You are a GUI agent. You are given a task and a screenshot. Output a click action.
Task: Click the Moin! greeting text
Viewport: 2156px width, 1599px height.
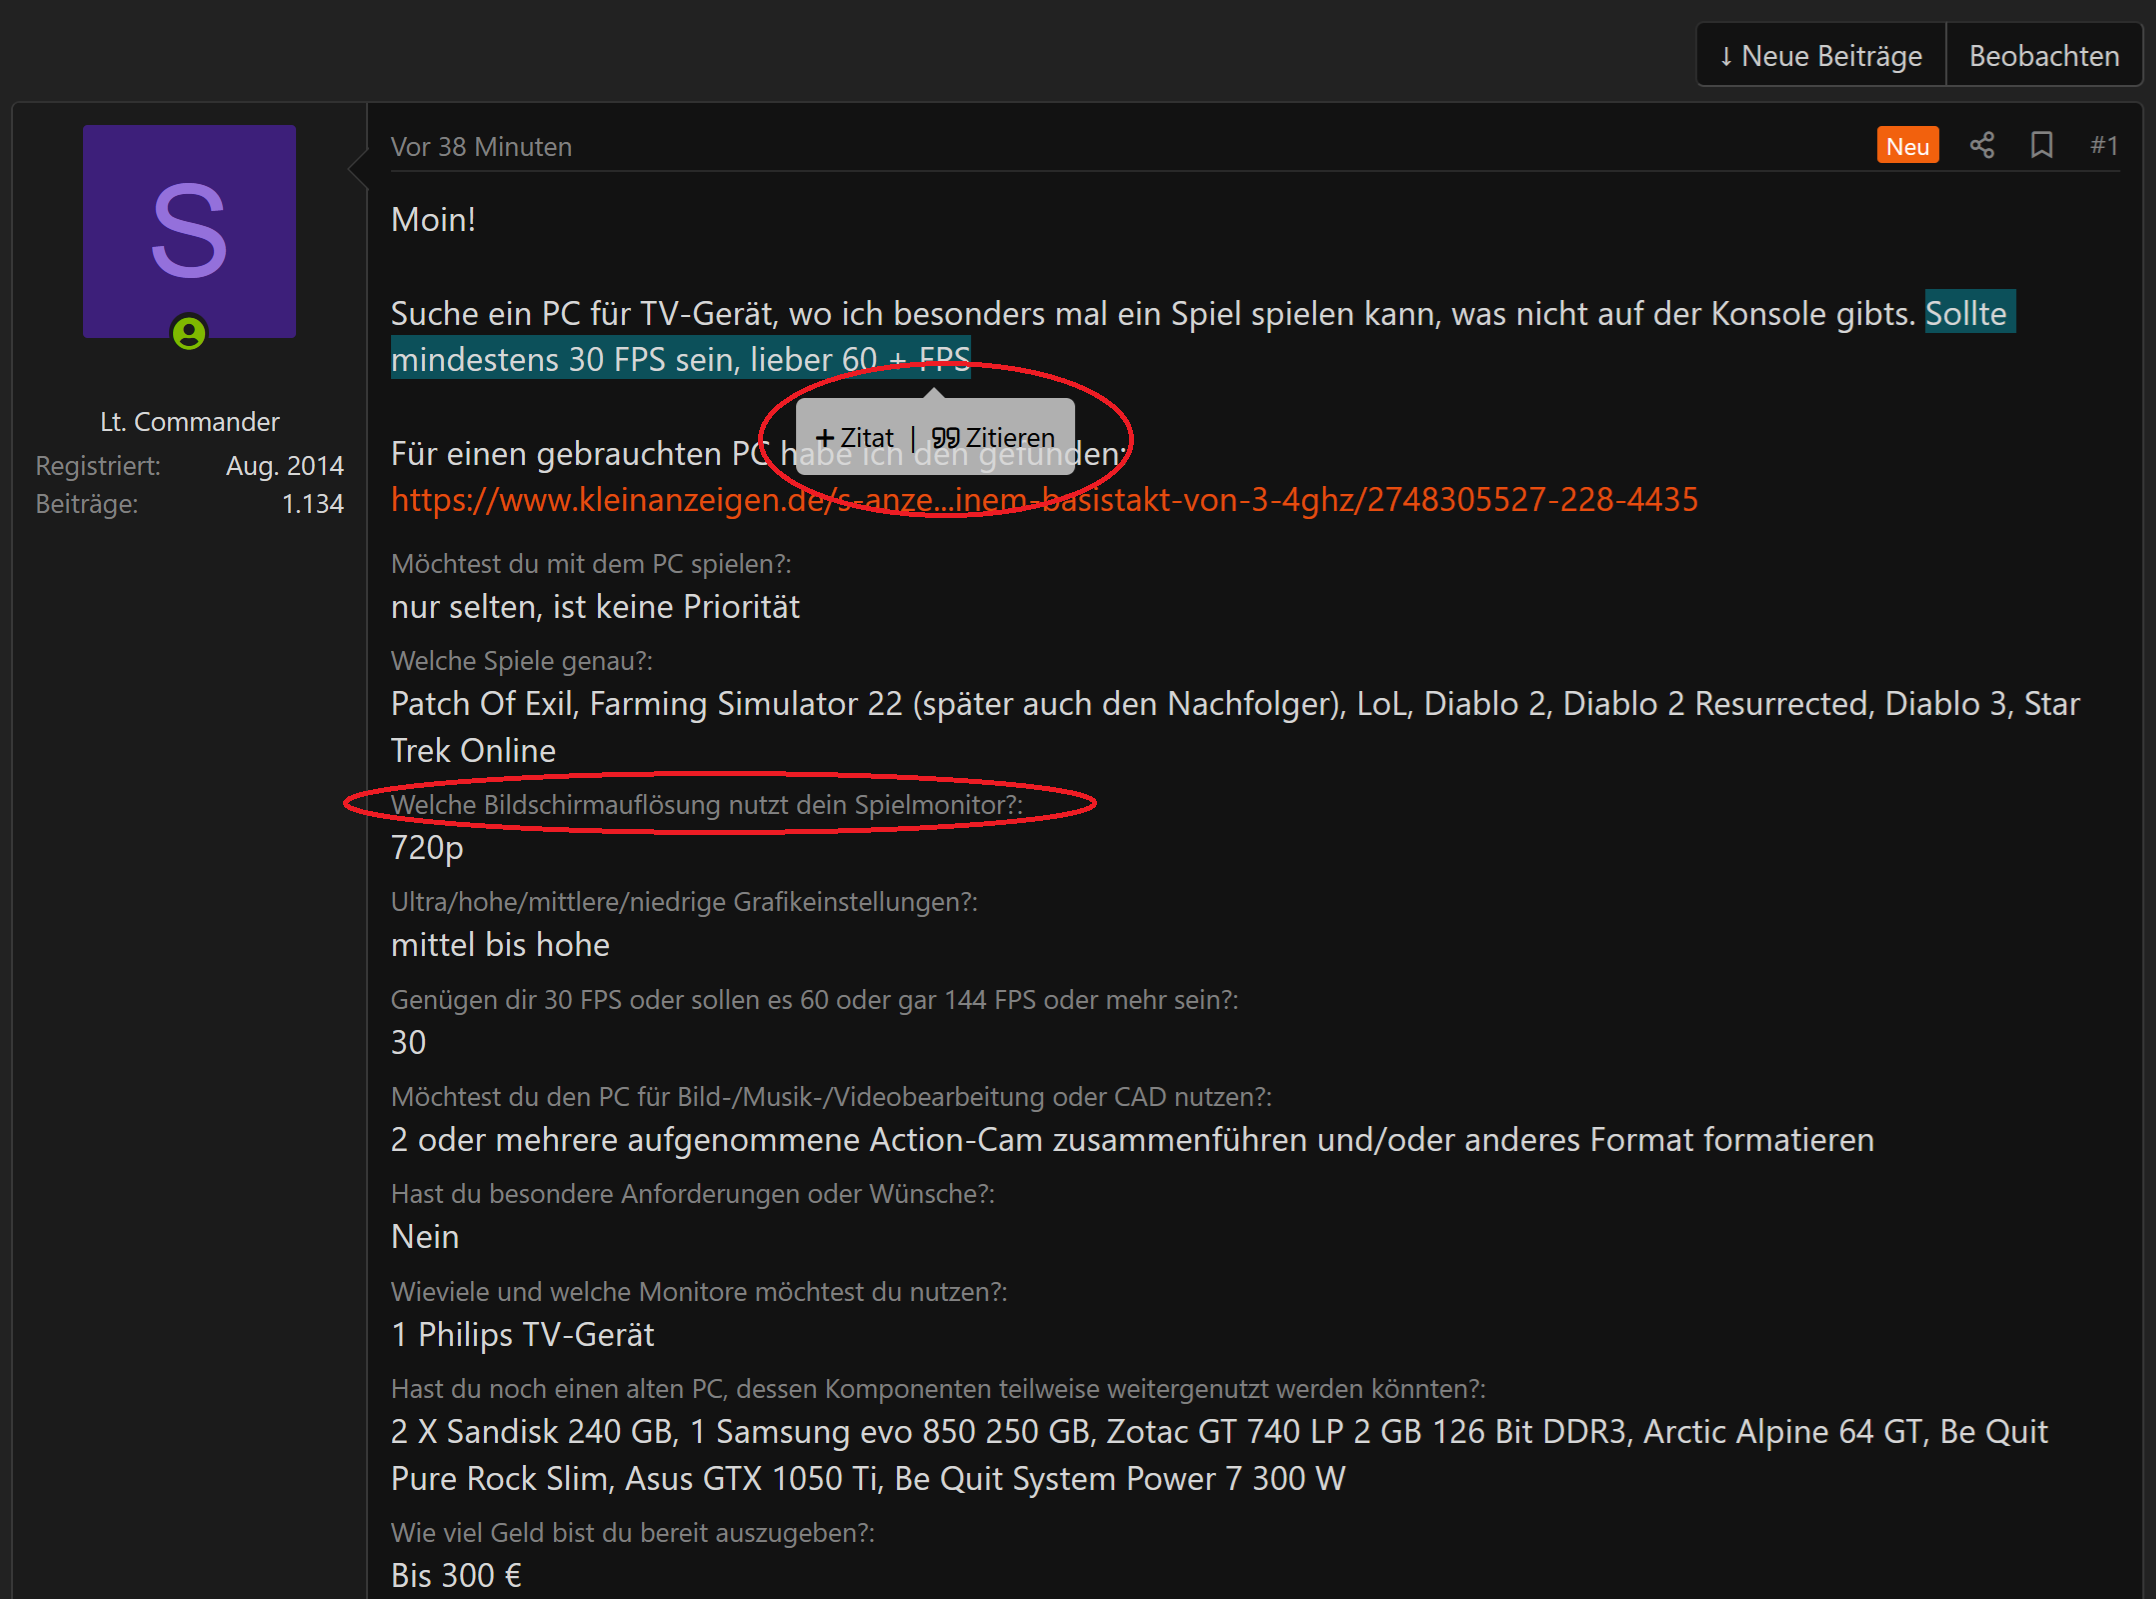pos(433,220)
